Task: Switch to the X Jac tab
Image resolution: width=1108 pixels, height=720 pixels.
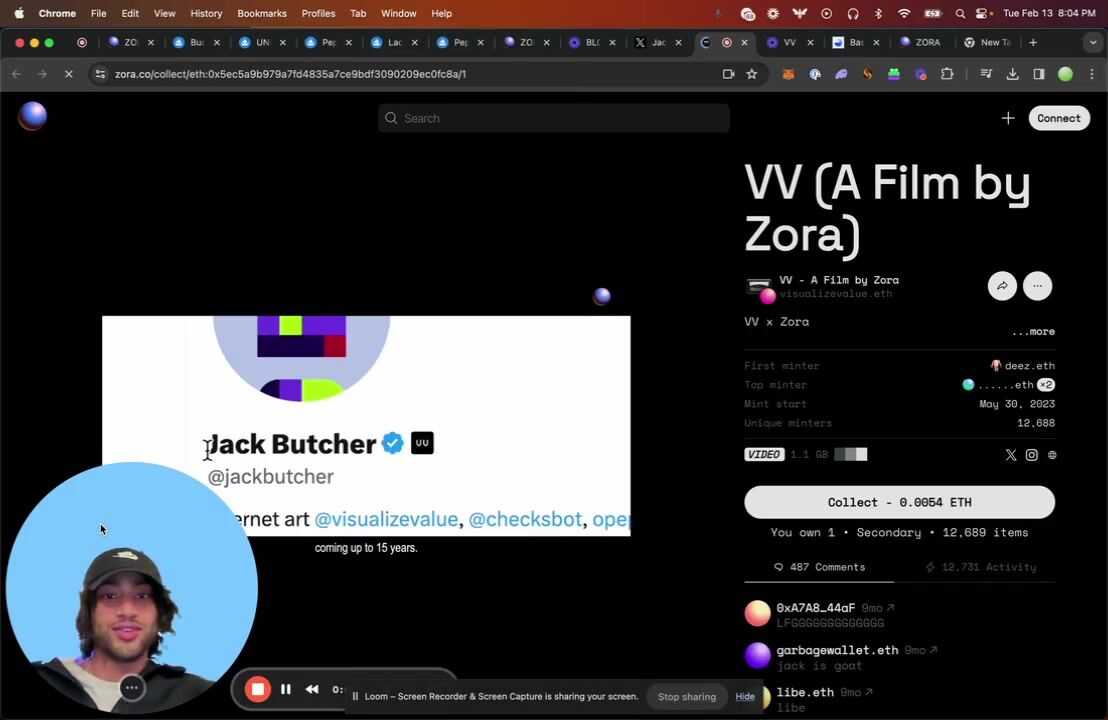Action: click(657, 42)
